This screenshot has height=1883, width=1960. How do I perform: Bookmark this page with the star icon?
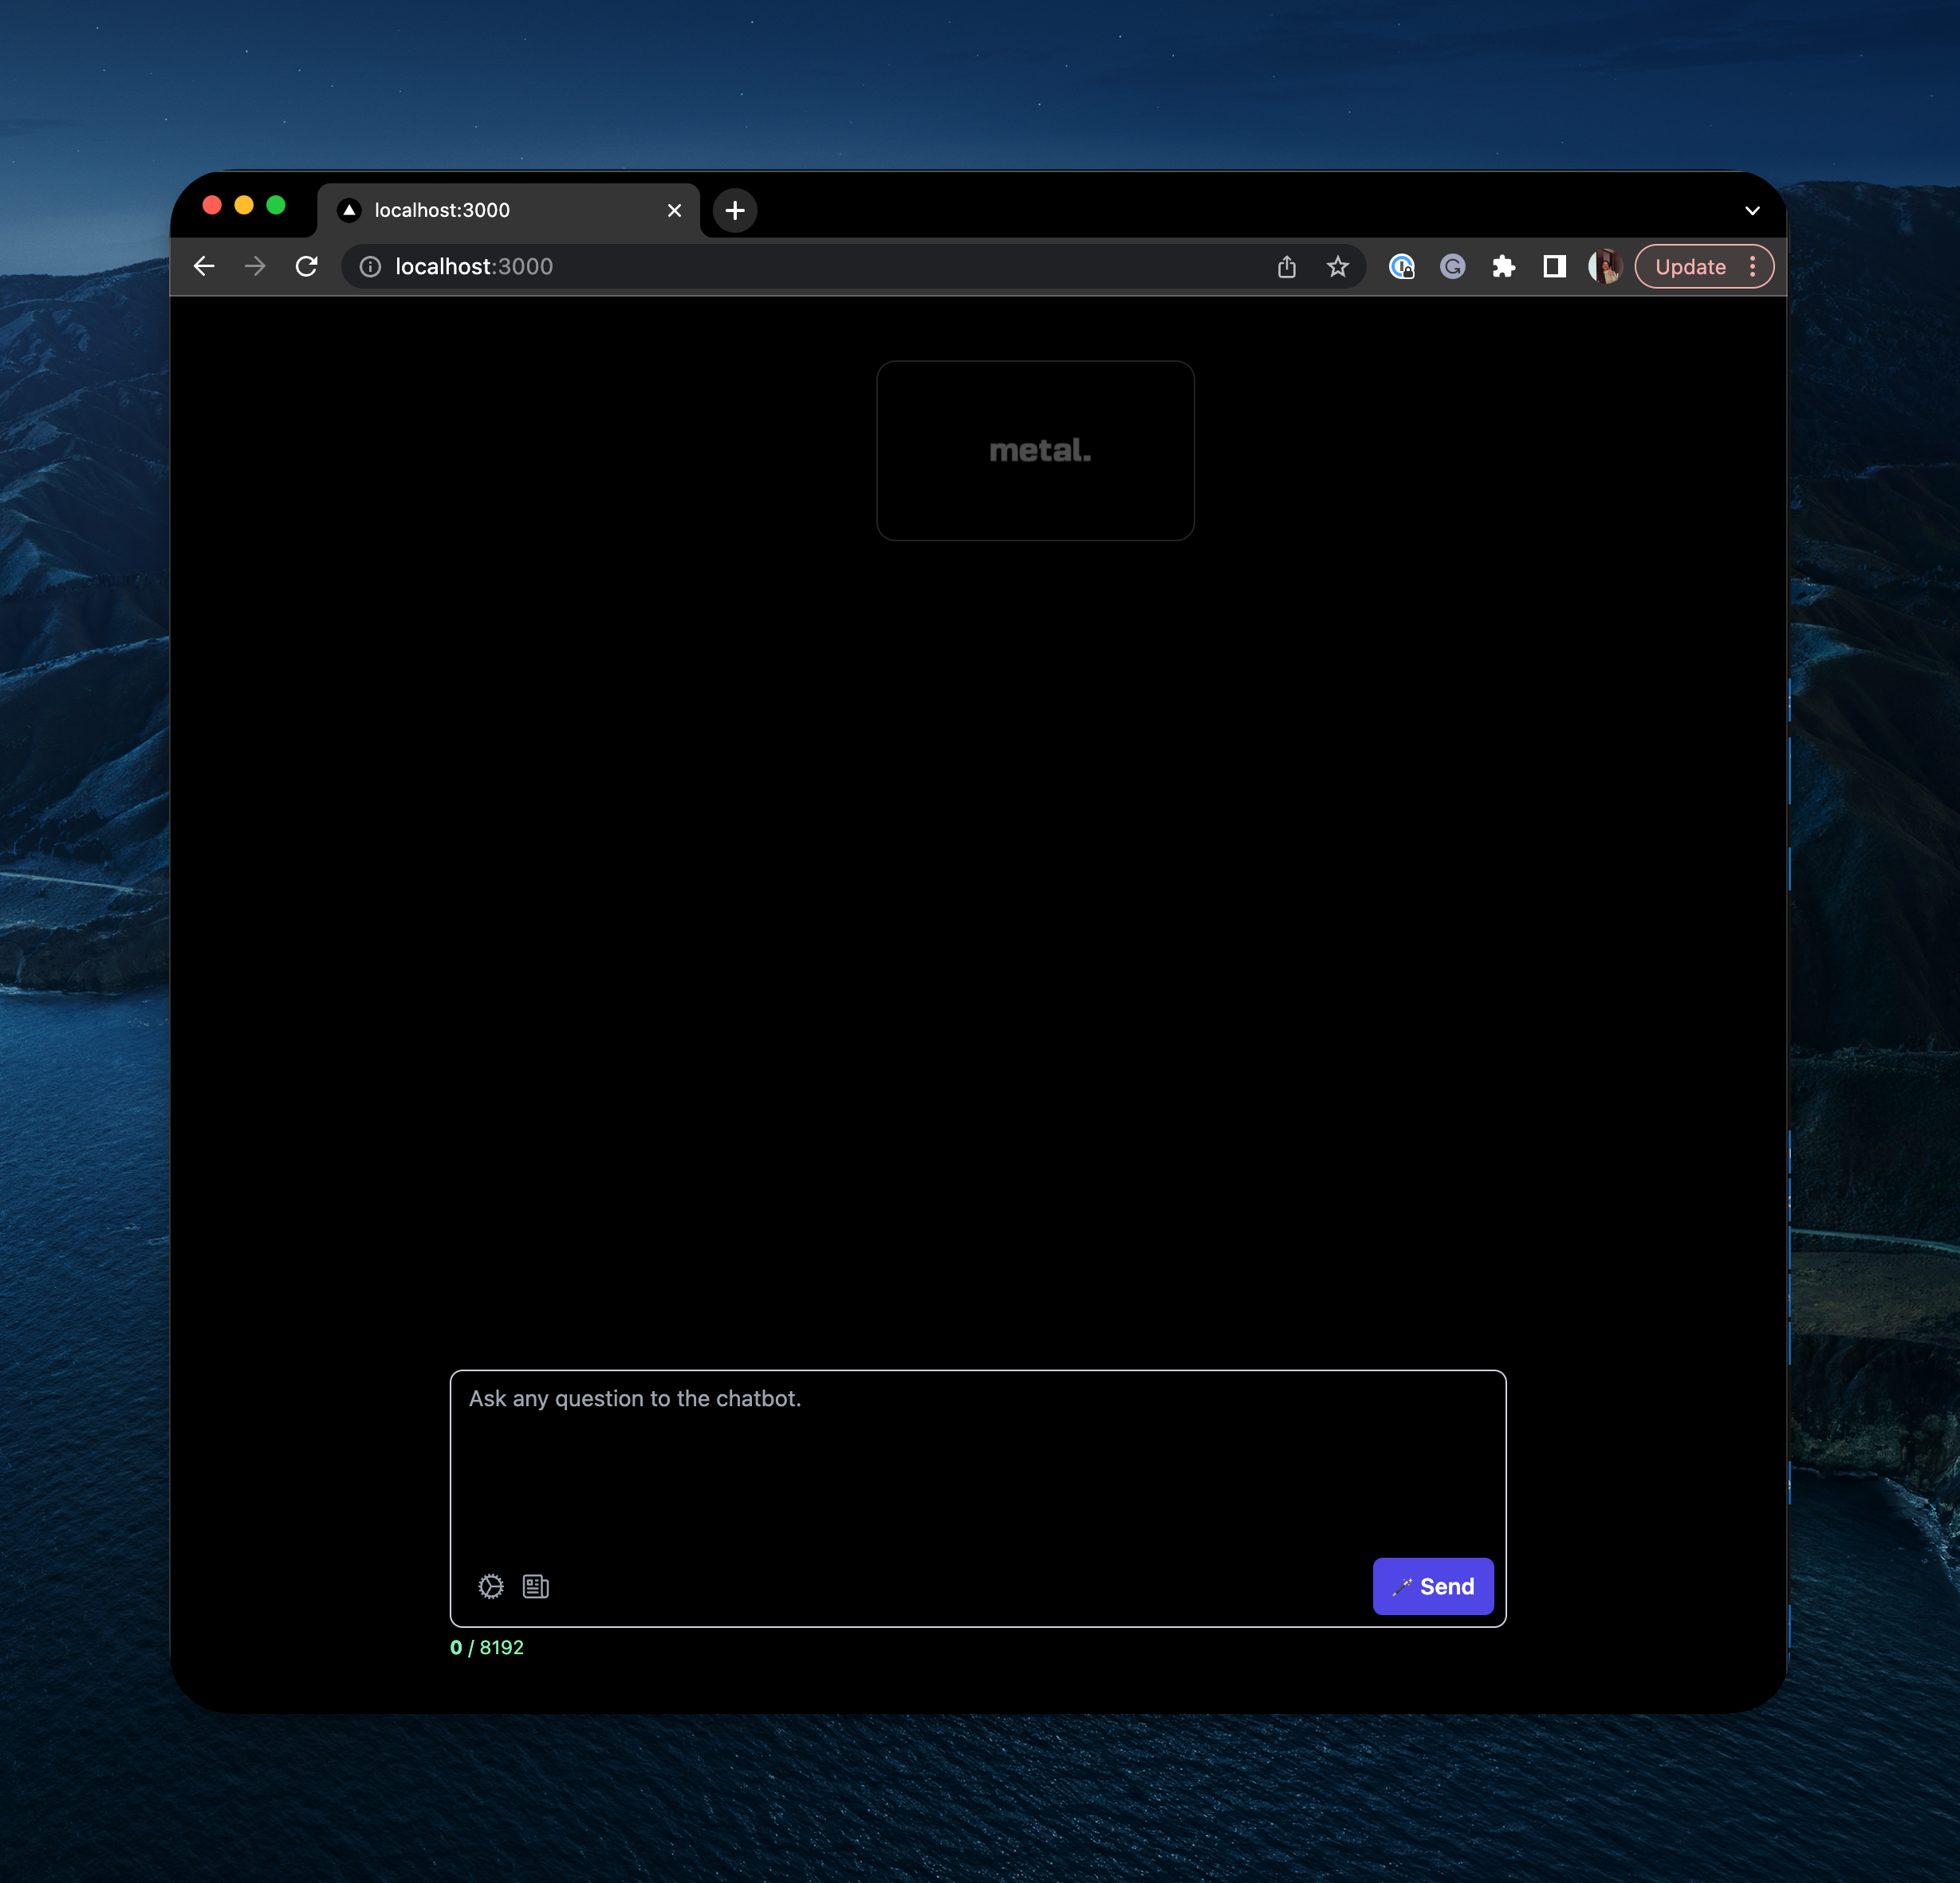tap(1337, 266)
